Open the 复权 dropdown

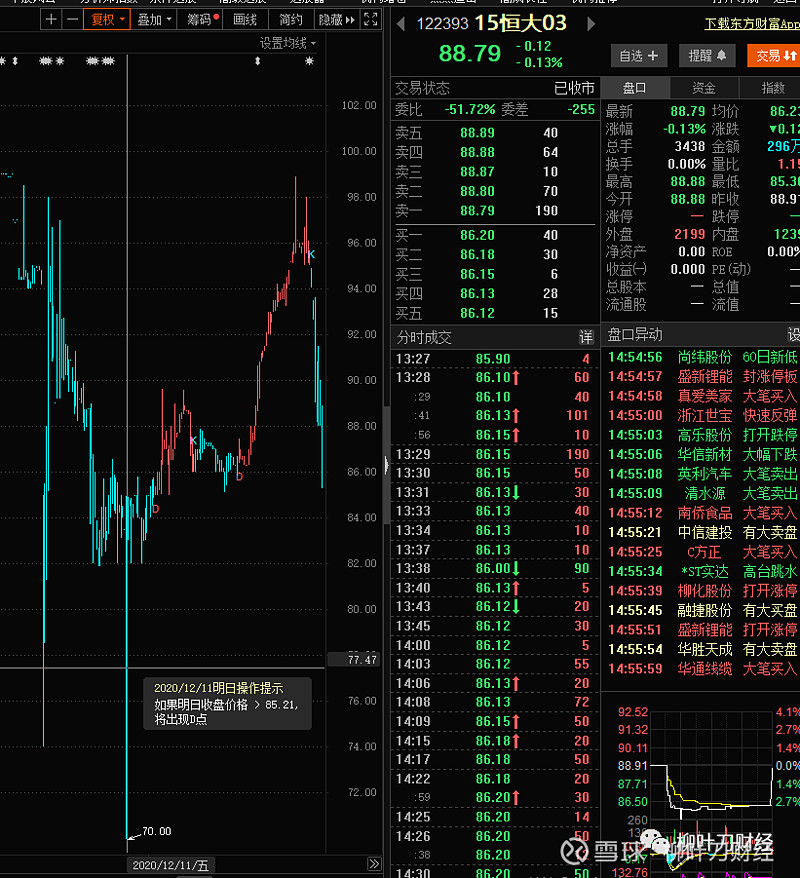pos(107,19)
